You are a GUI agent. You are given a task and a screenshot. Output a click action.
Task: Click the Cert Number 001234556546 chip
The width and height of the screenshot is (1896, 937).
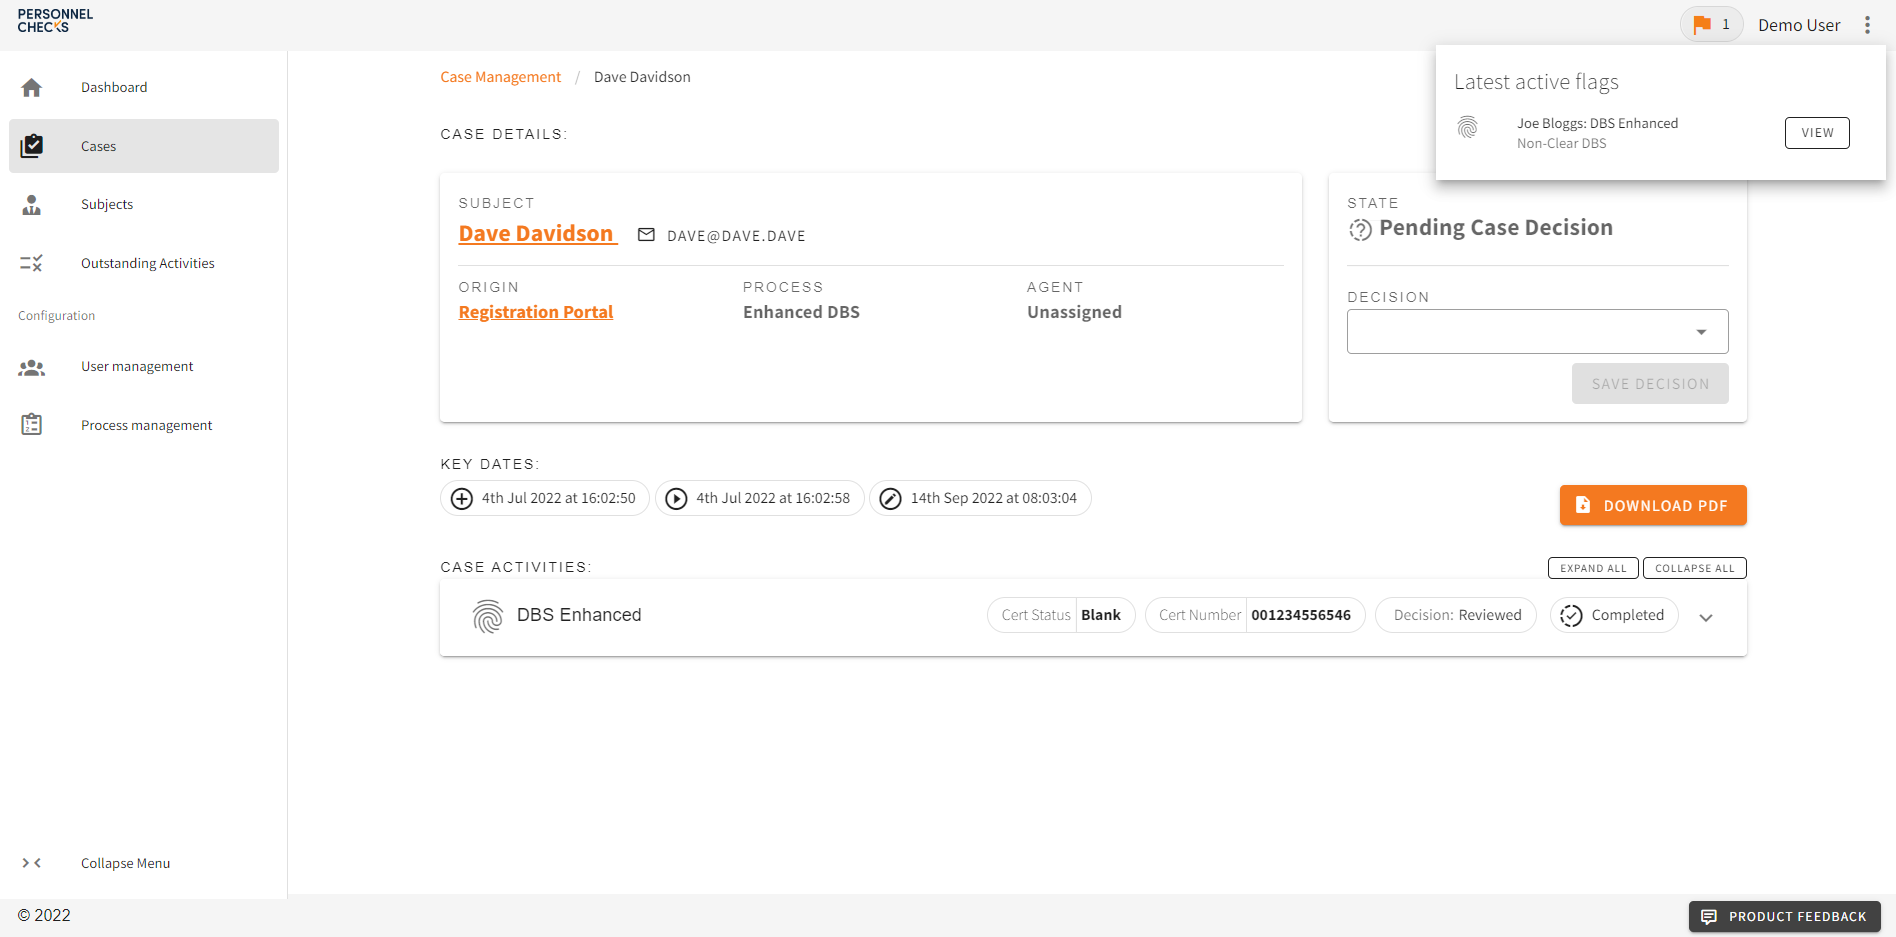click(x=1255, y=615)
